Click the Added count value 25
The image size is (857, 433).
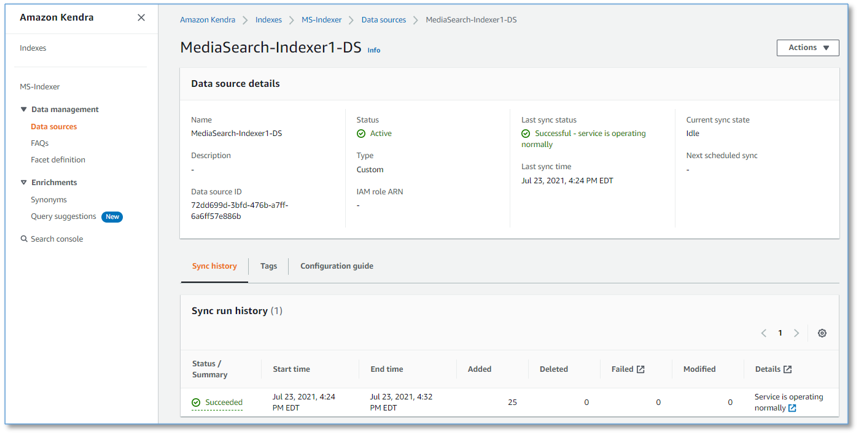pyautogui.click(x=512, y=402)
